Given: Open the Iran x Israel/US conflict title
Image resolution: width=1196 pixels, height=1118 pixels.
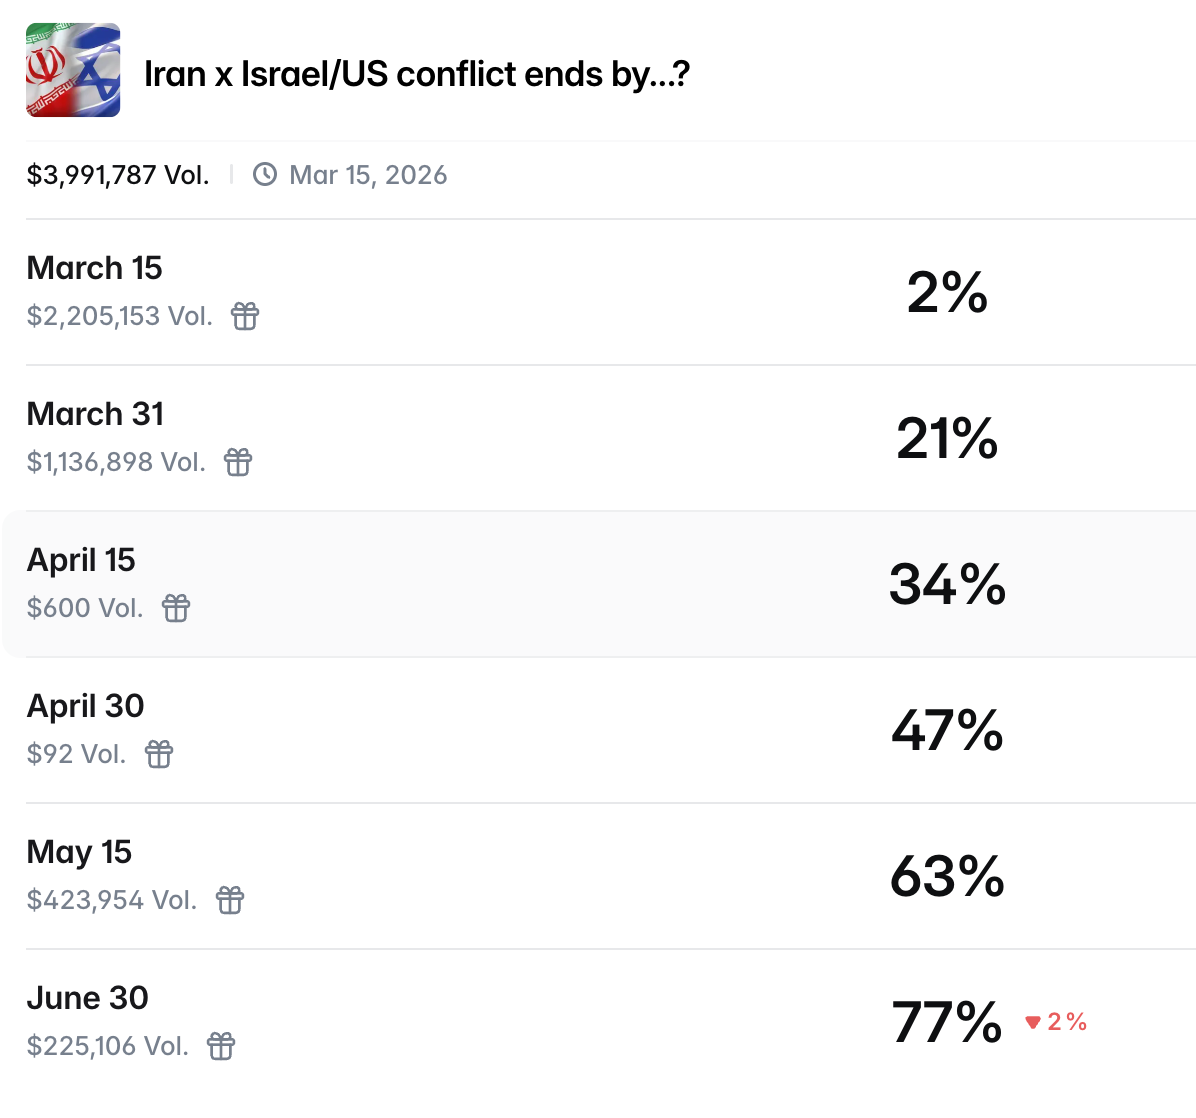Looking at the screenshot, I should click(x=416, y=74).
